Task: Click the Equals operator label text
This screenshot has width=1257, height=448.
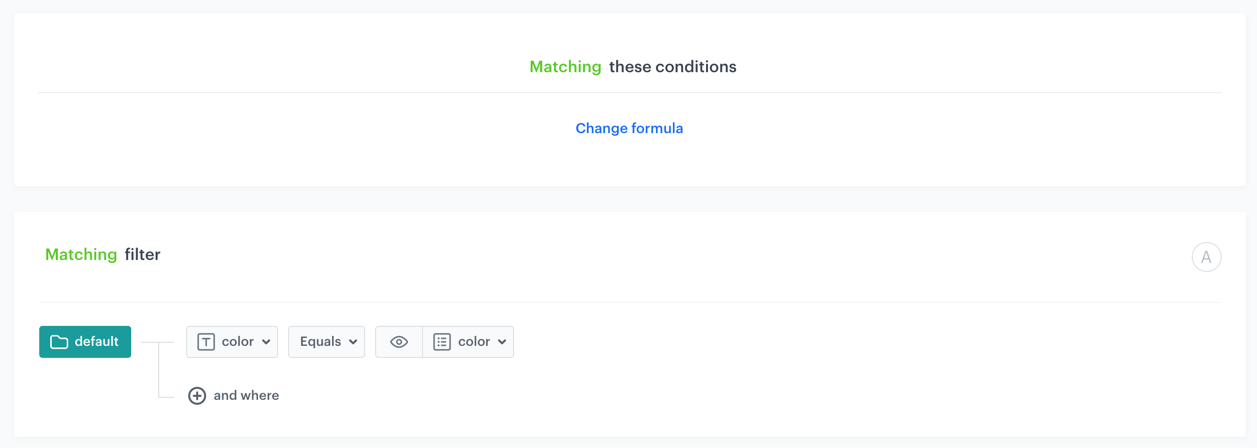Action: [x=320, y=342]
